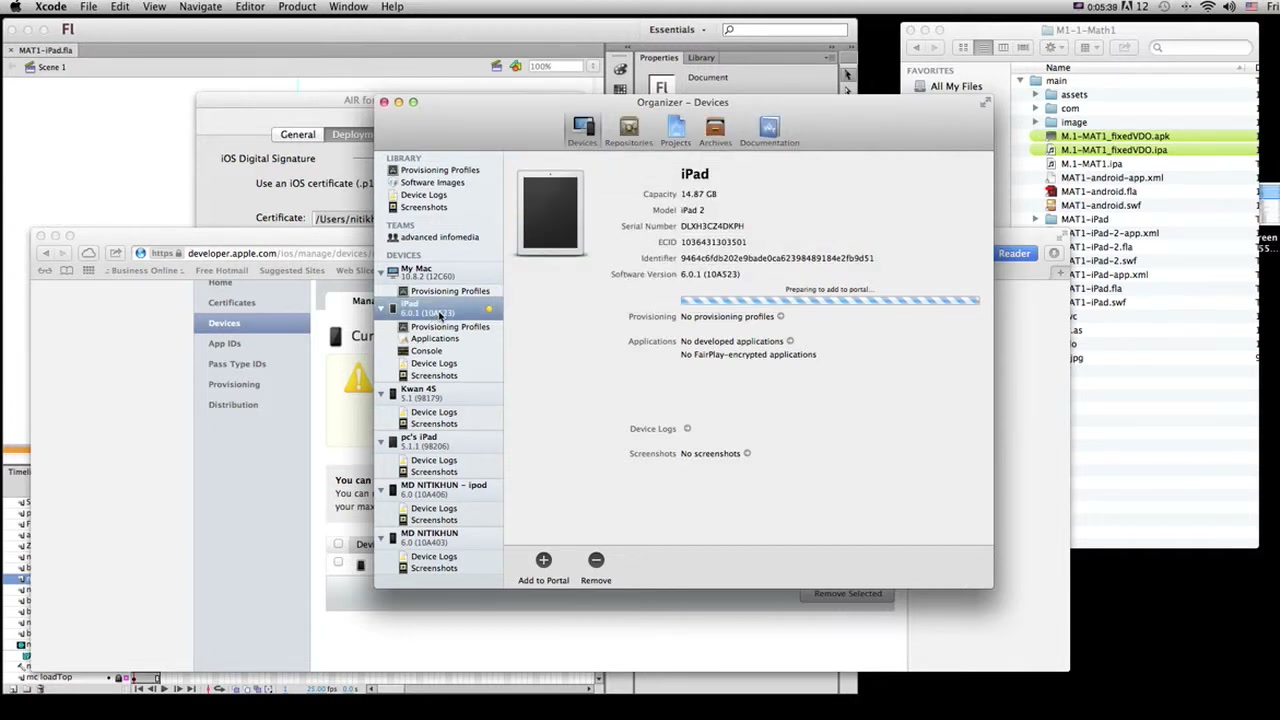Switch Finder to column view
1280x720 pixels.
click(x=1003, y=48)
